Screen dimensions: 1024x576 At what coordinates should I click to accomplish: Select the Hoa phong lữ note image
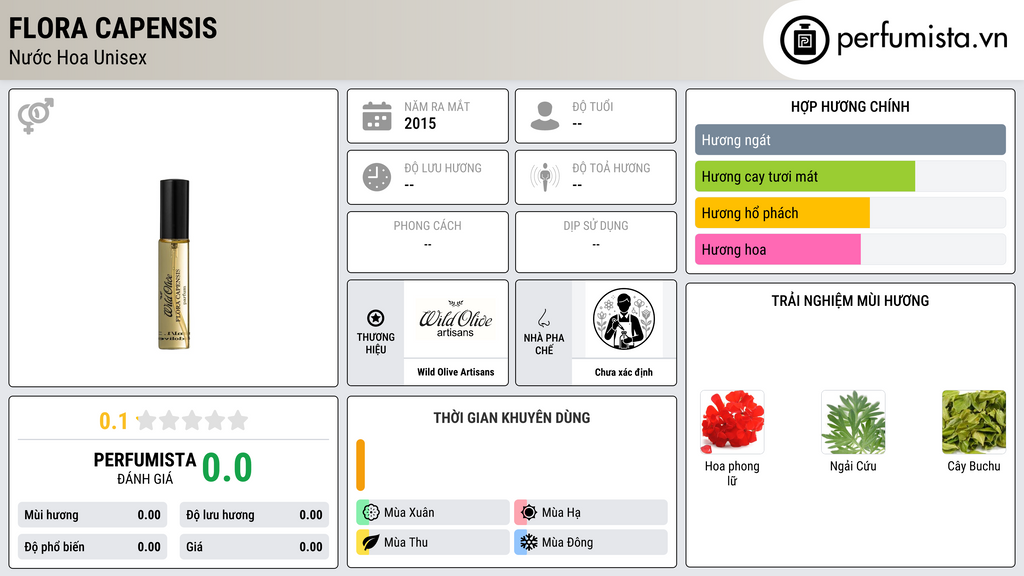732,422
